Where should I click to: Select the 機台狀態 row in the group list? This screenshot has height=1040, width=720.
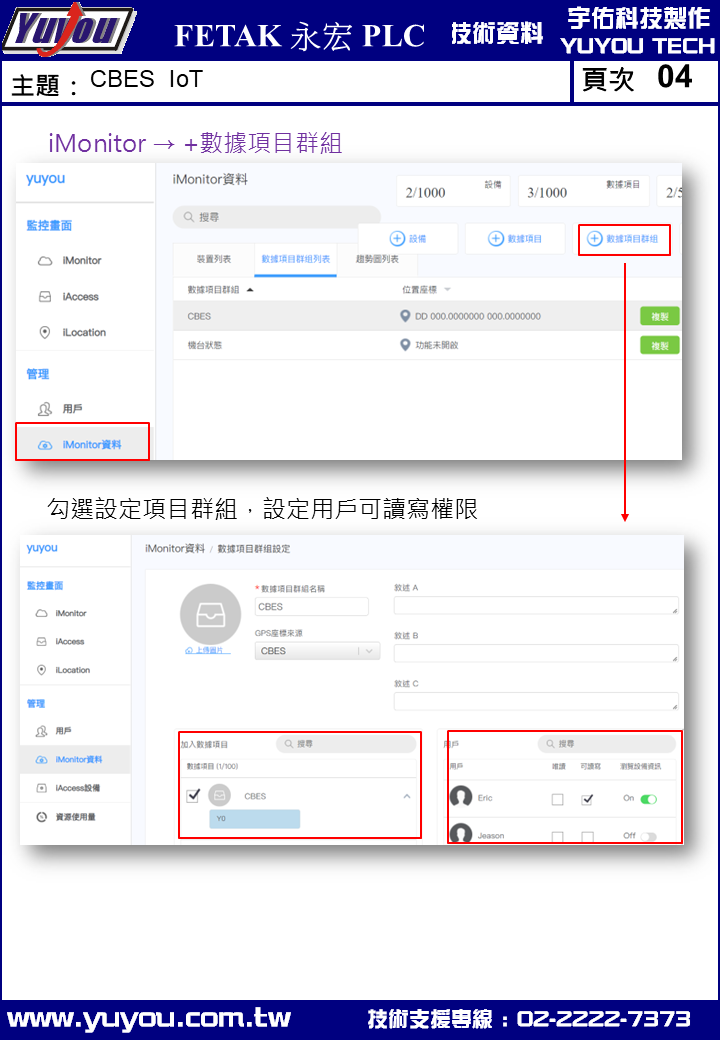pos(427,345)
